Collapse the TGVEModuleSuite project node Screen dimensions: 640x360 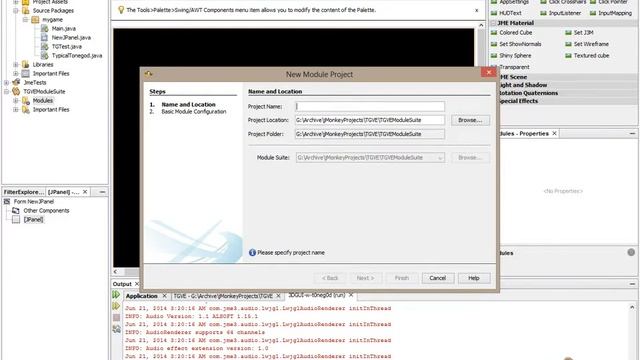[7, 91]
